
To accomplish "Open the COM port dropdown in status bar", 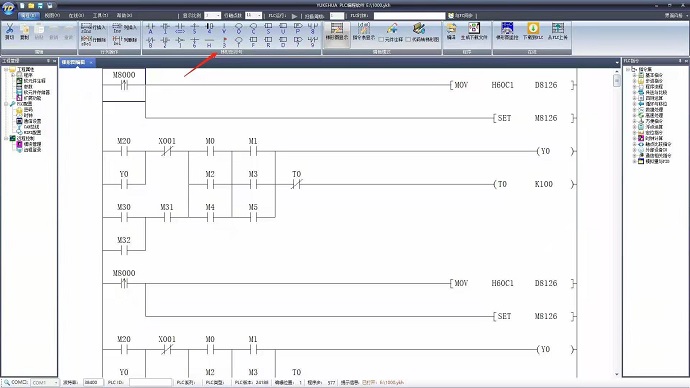I will point(44,383).
